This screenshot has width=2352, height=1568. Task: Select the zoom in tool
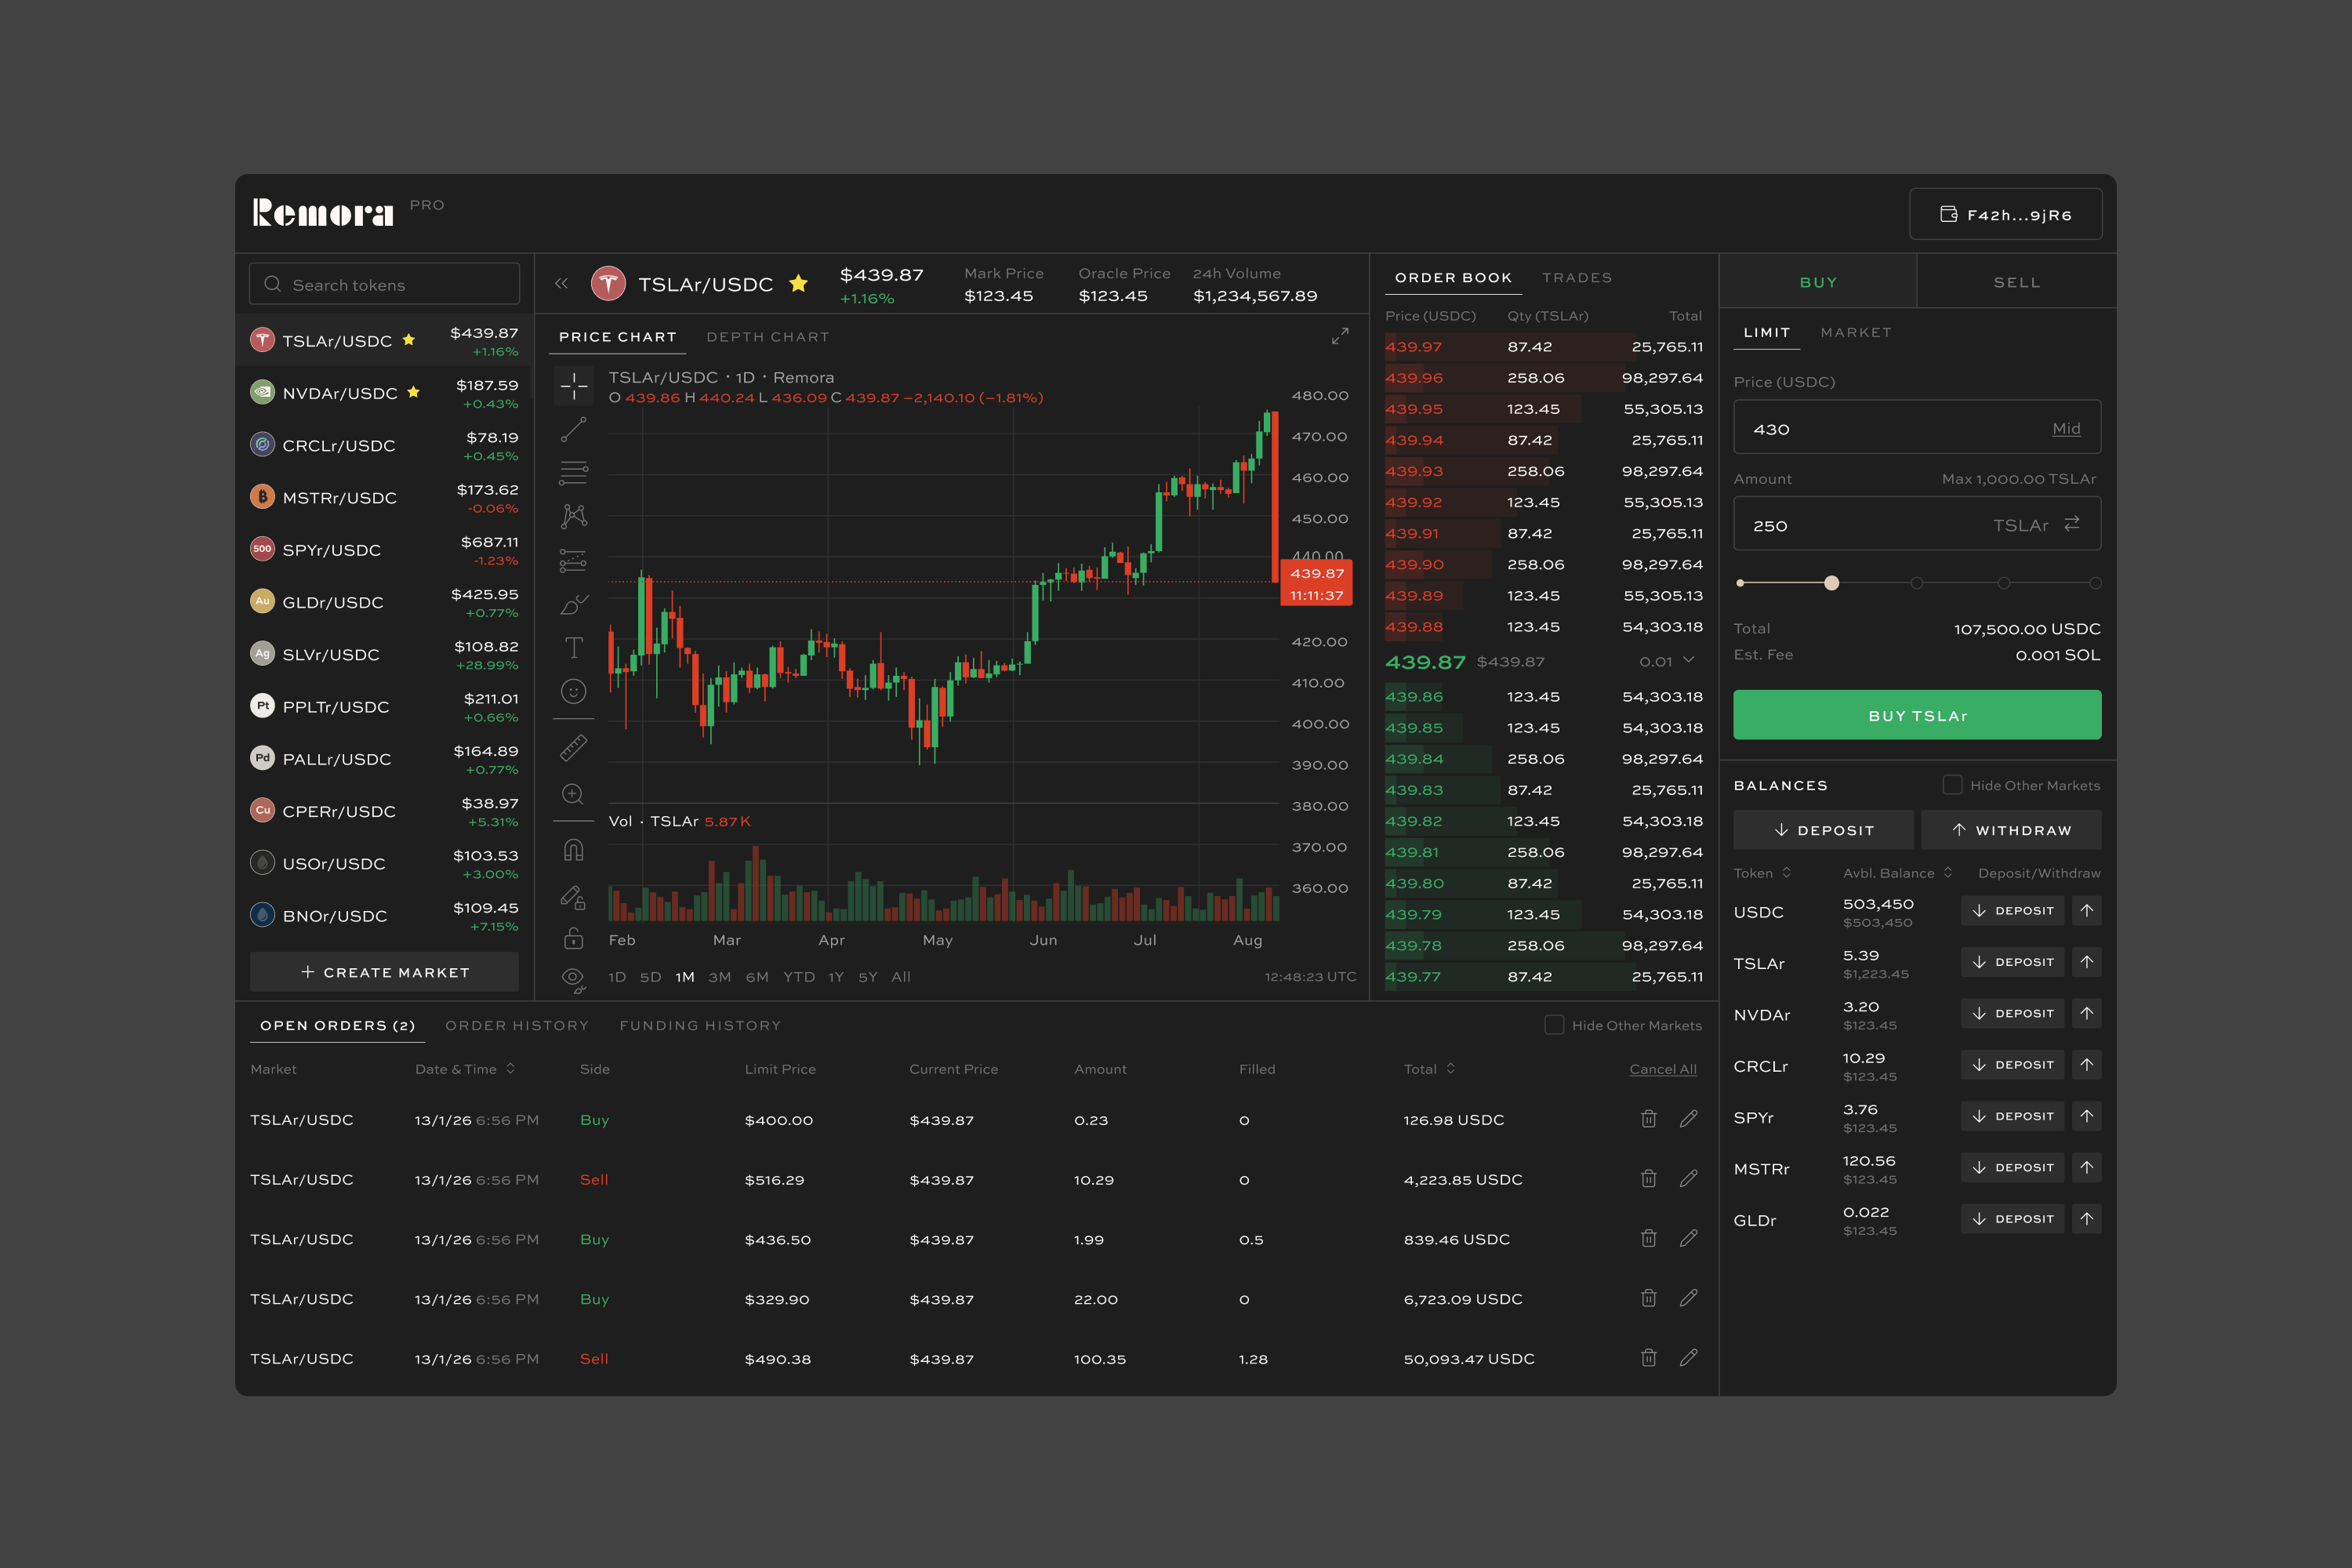click(x=573, y=794)
